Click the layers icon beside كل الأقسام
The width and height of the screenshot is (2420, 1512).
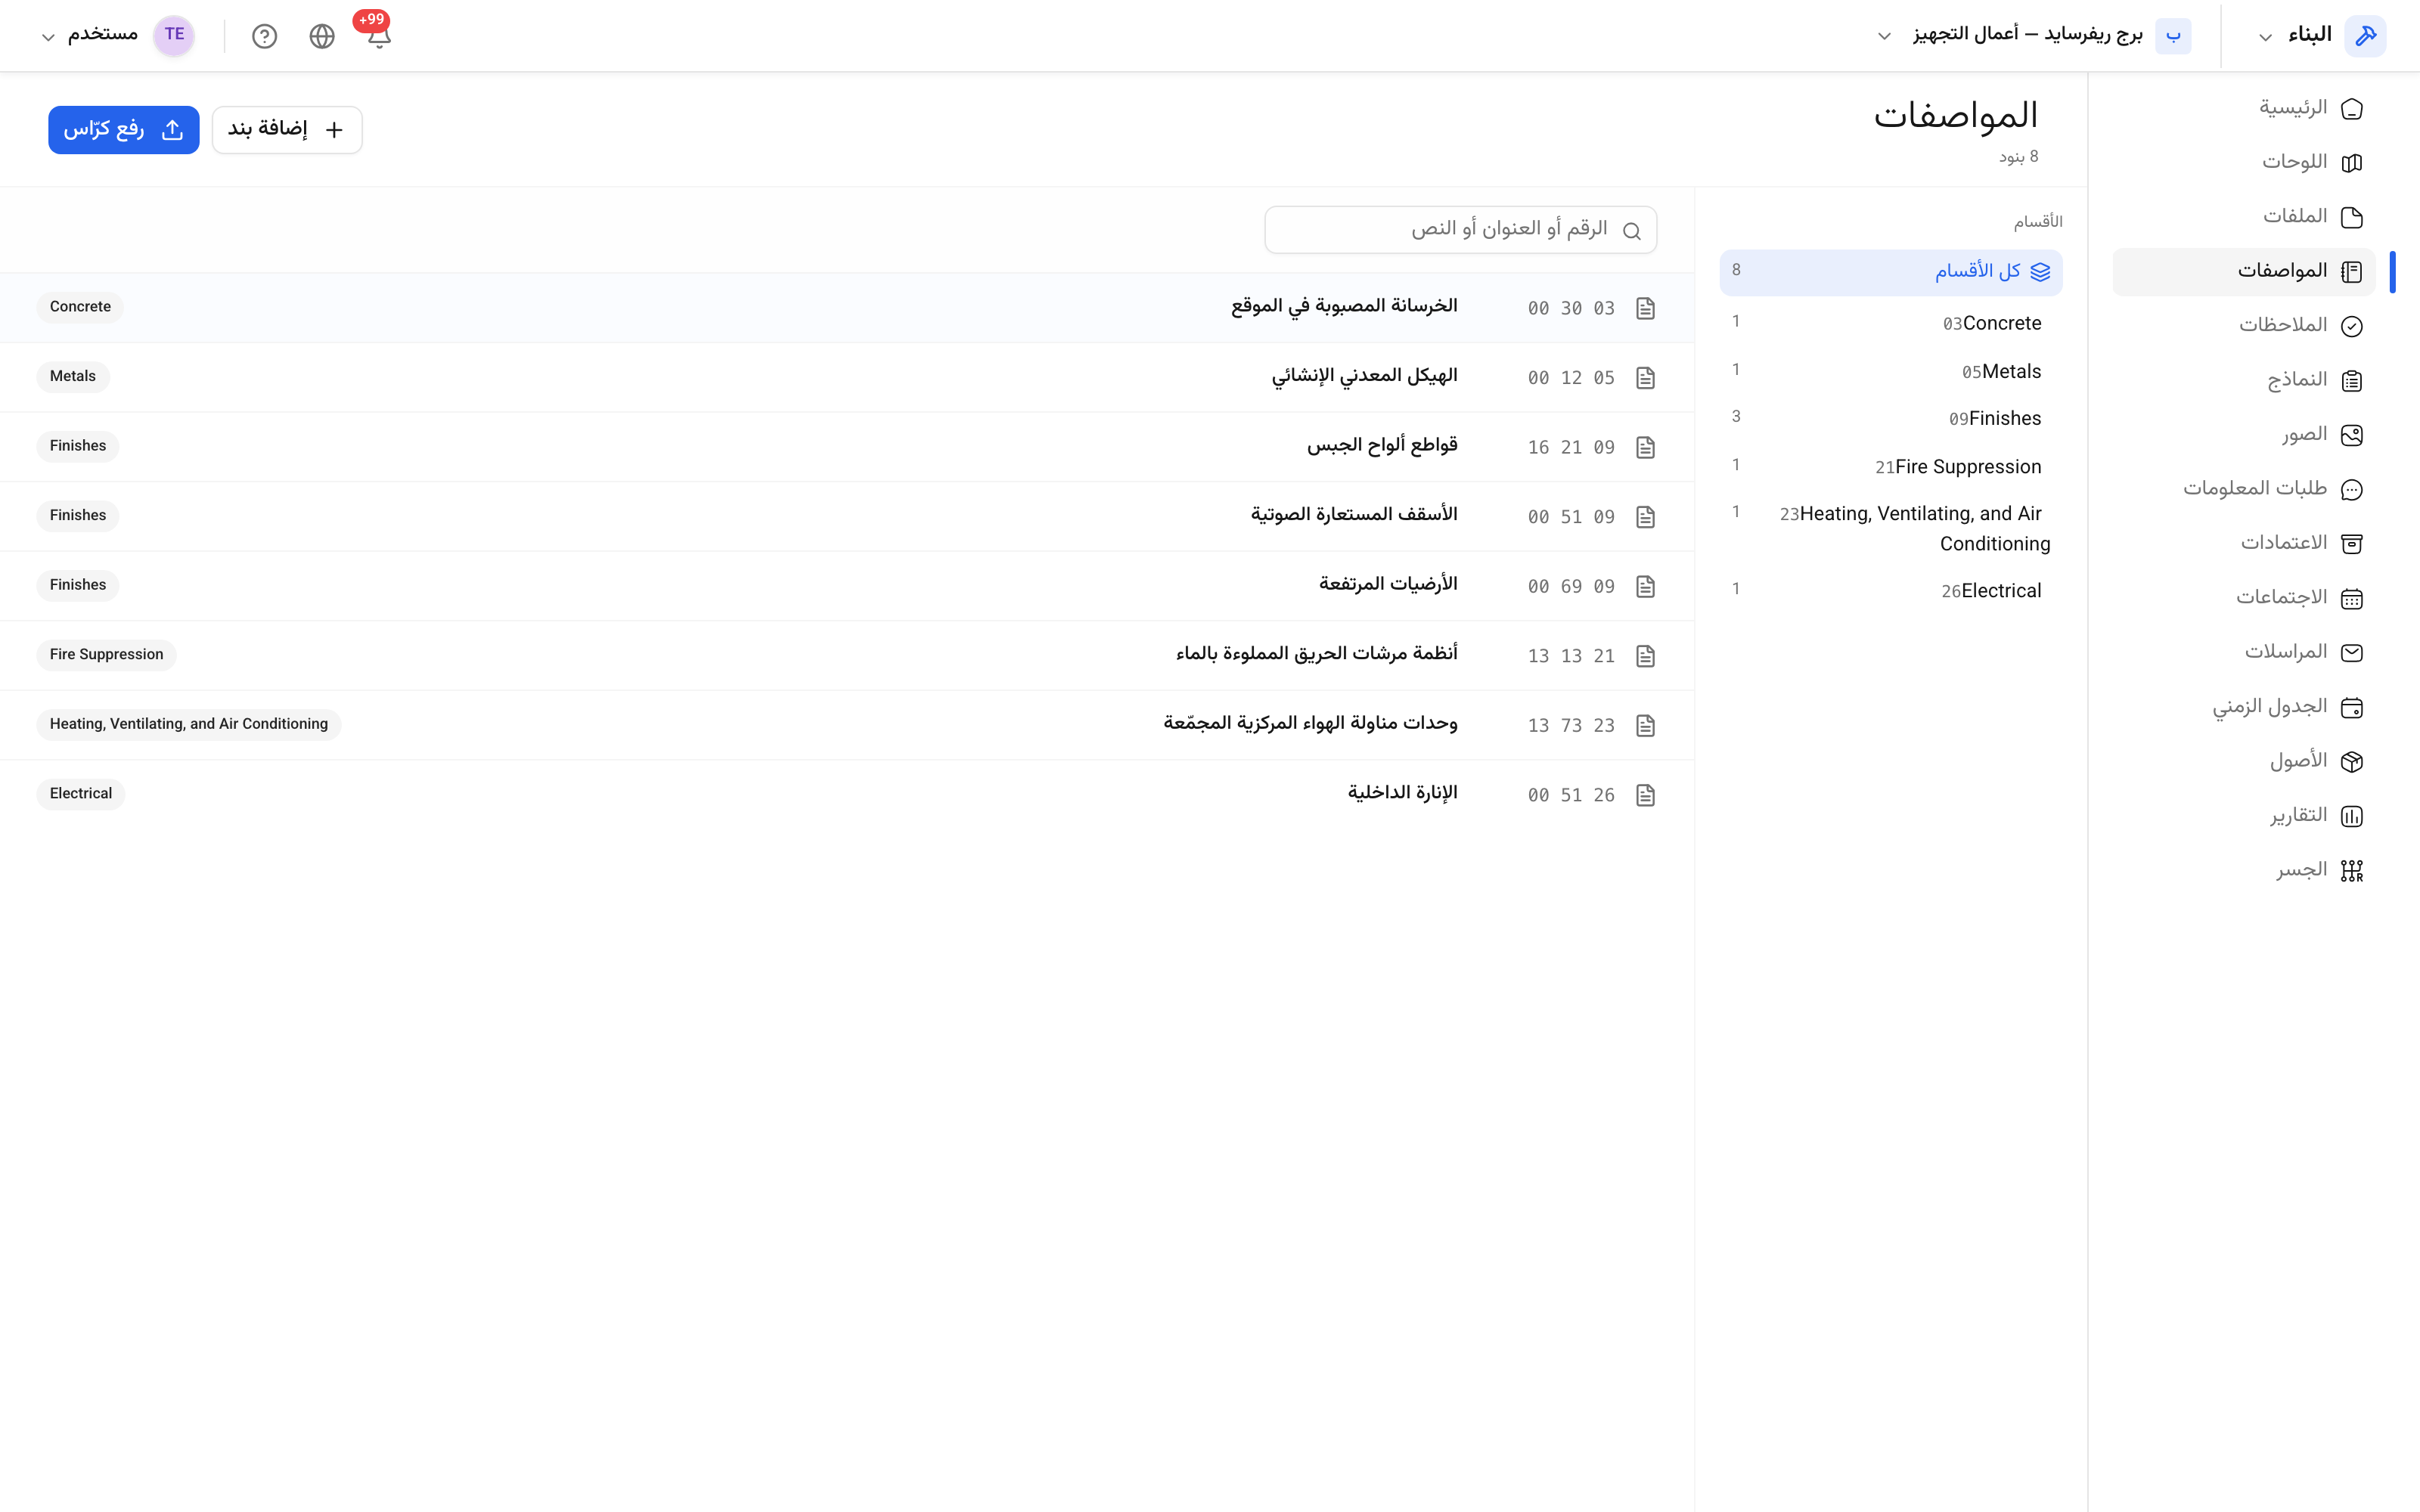[x=2040, y=272]
